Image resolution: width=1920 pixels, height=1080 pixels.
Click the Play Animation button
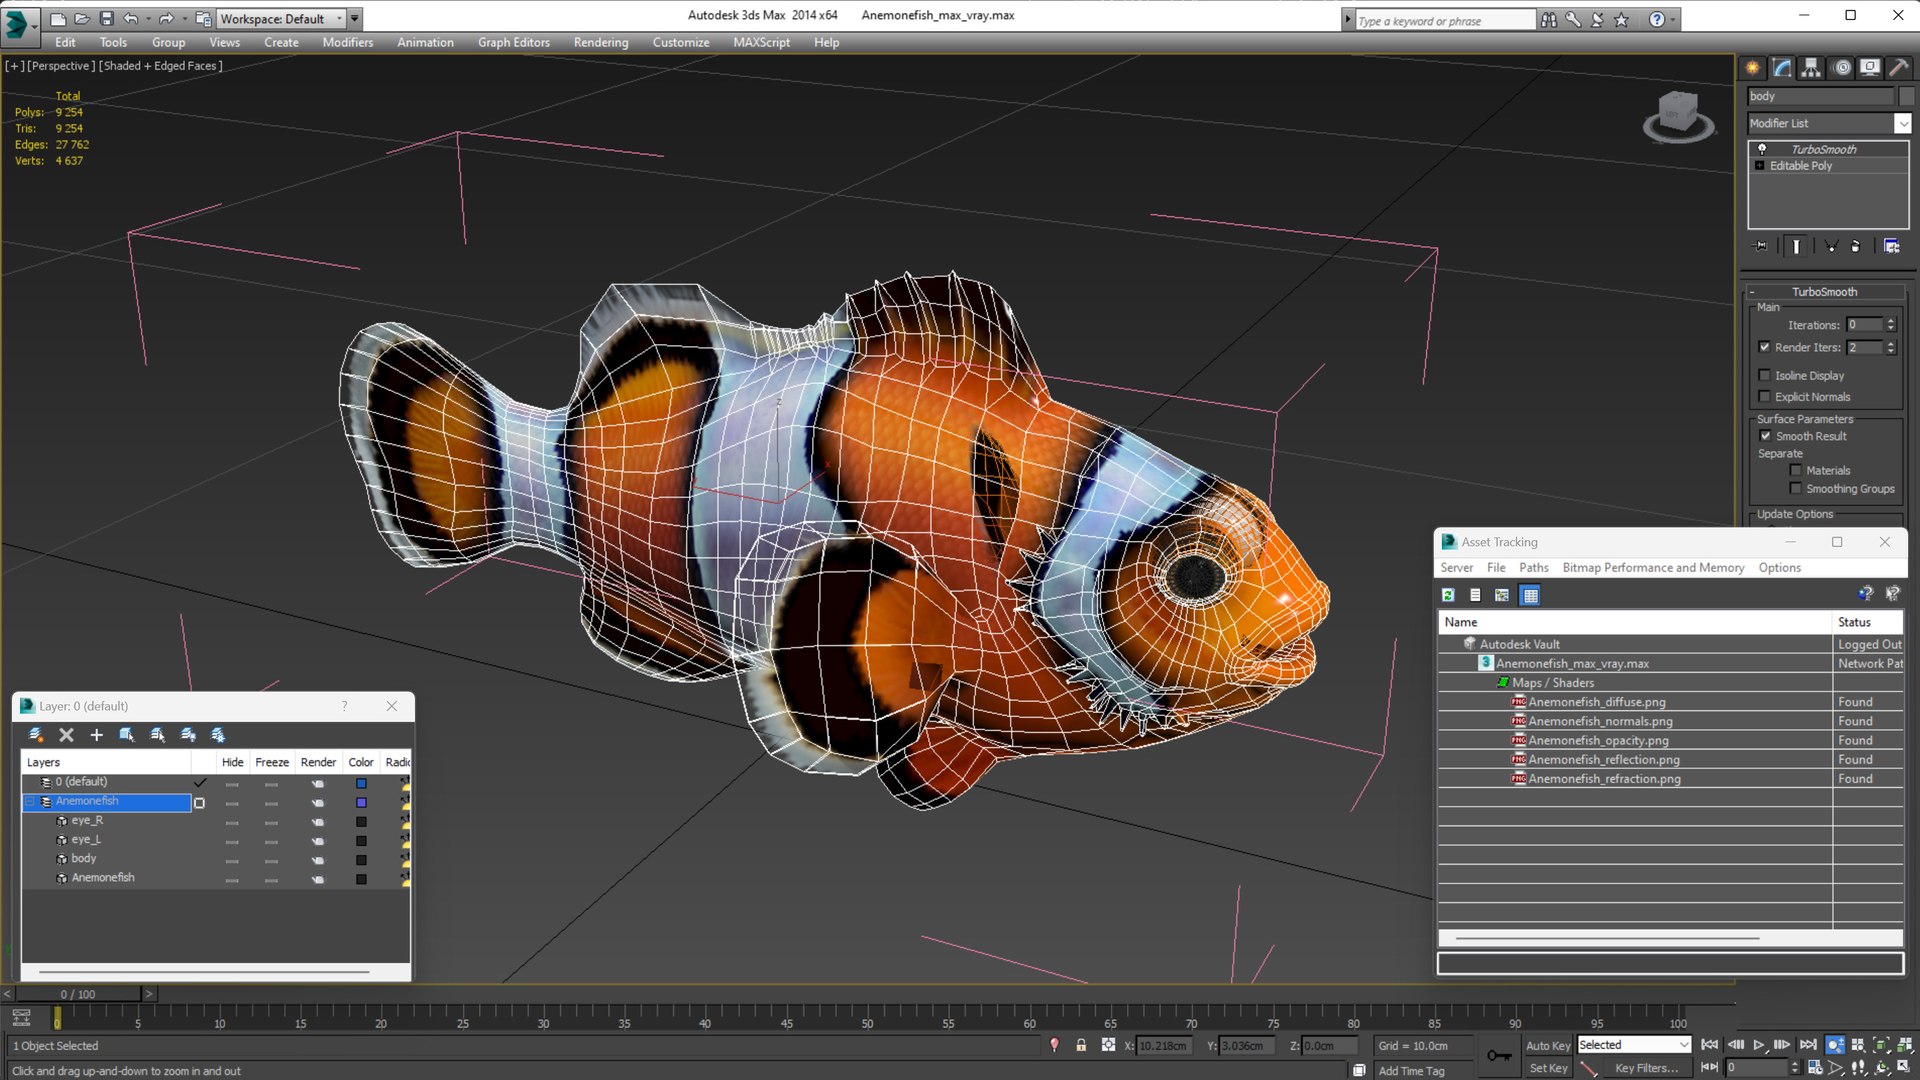tap(1758, 1044)
